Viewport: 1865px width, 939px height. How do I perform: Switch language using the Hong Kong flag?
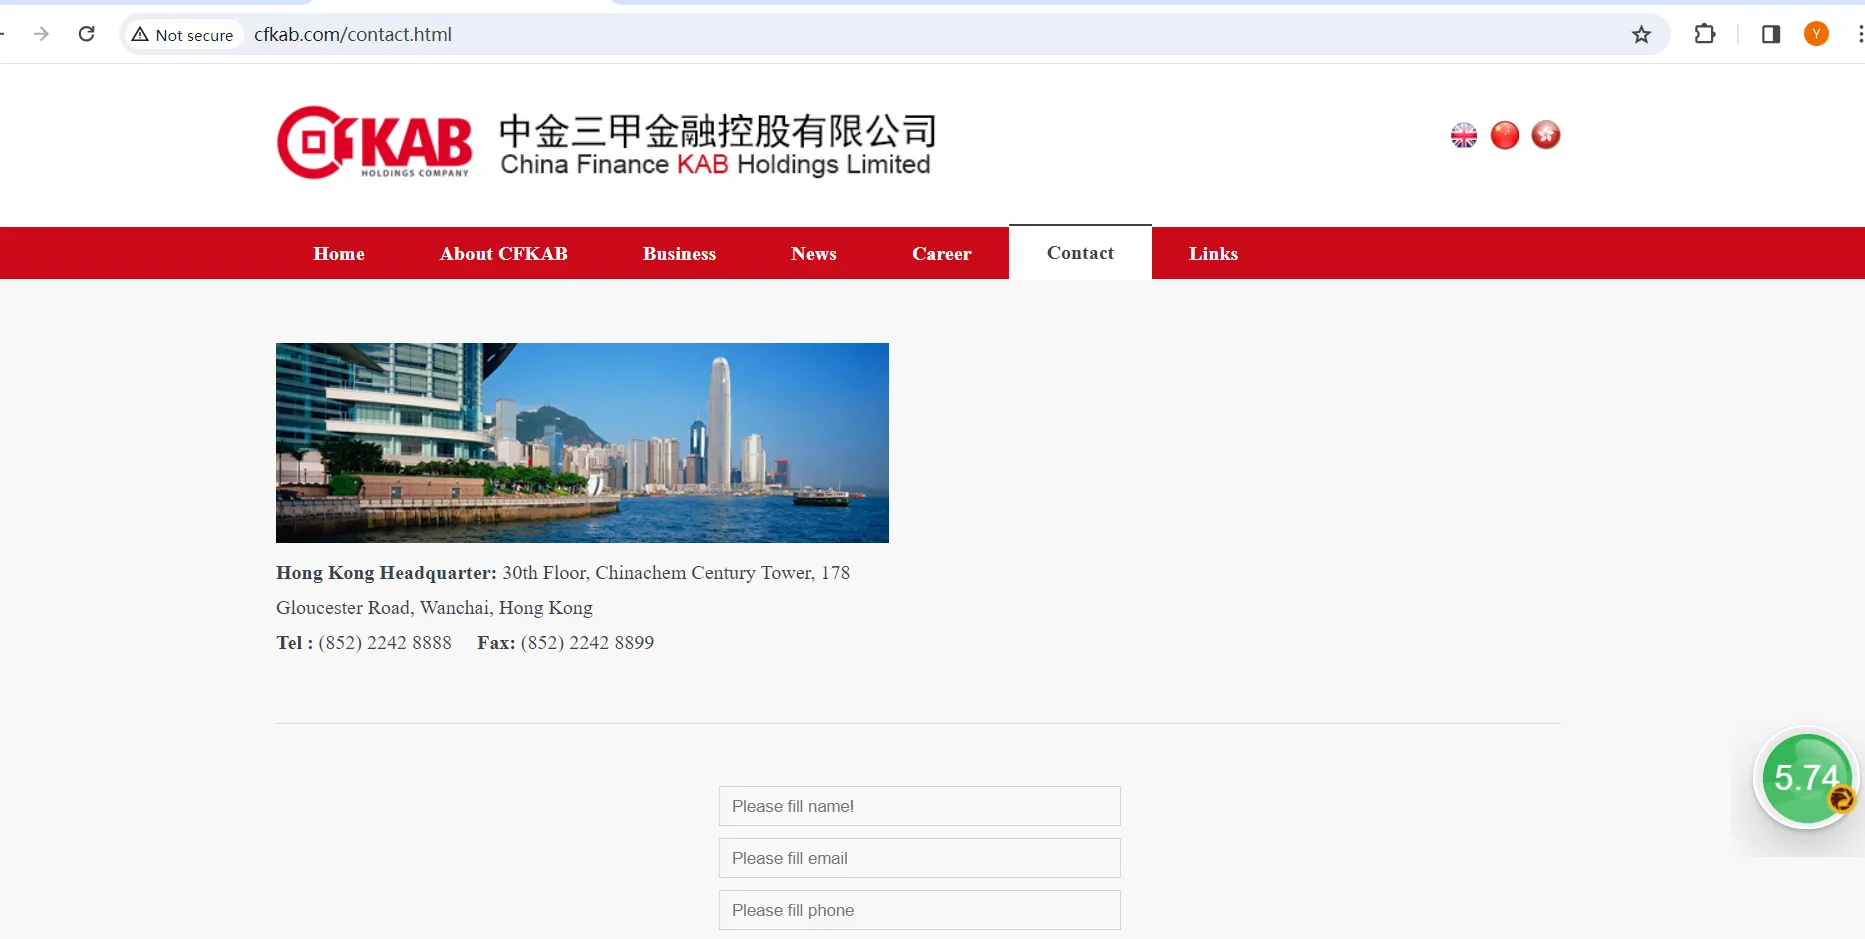[1546, 135]
